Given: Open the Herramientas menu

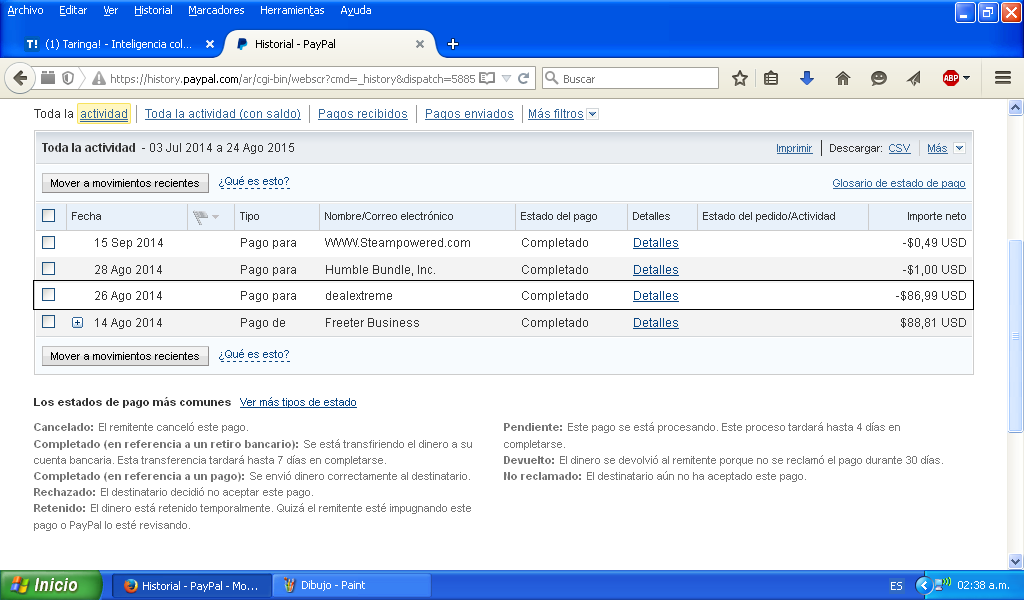Looking at the screenshot, I should [292, 10].
